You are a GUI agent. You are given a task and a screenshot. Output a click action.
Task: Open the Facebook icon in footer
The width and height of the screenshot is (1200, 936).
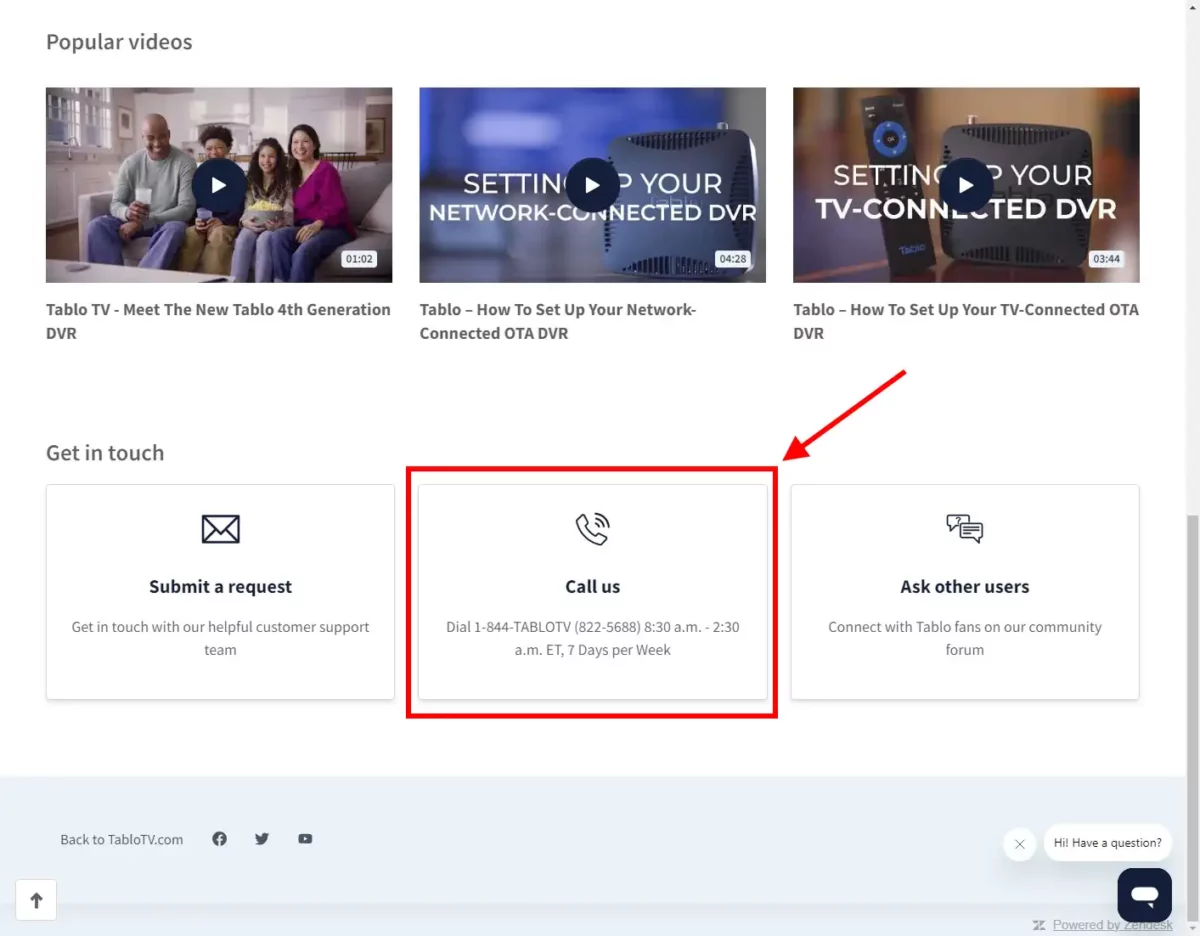point(220,839)
